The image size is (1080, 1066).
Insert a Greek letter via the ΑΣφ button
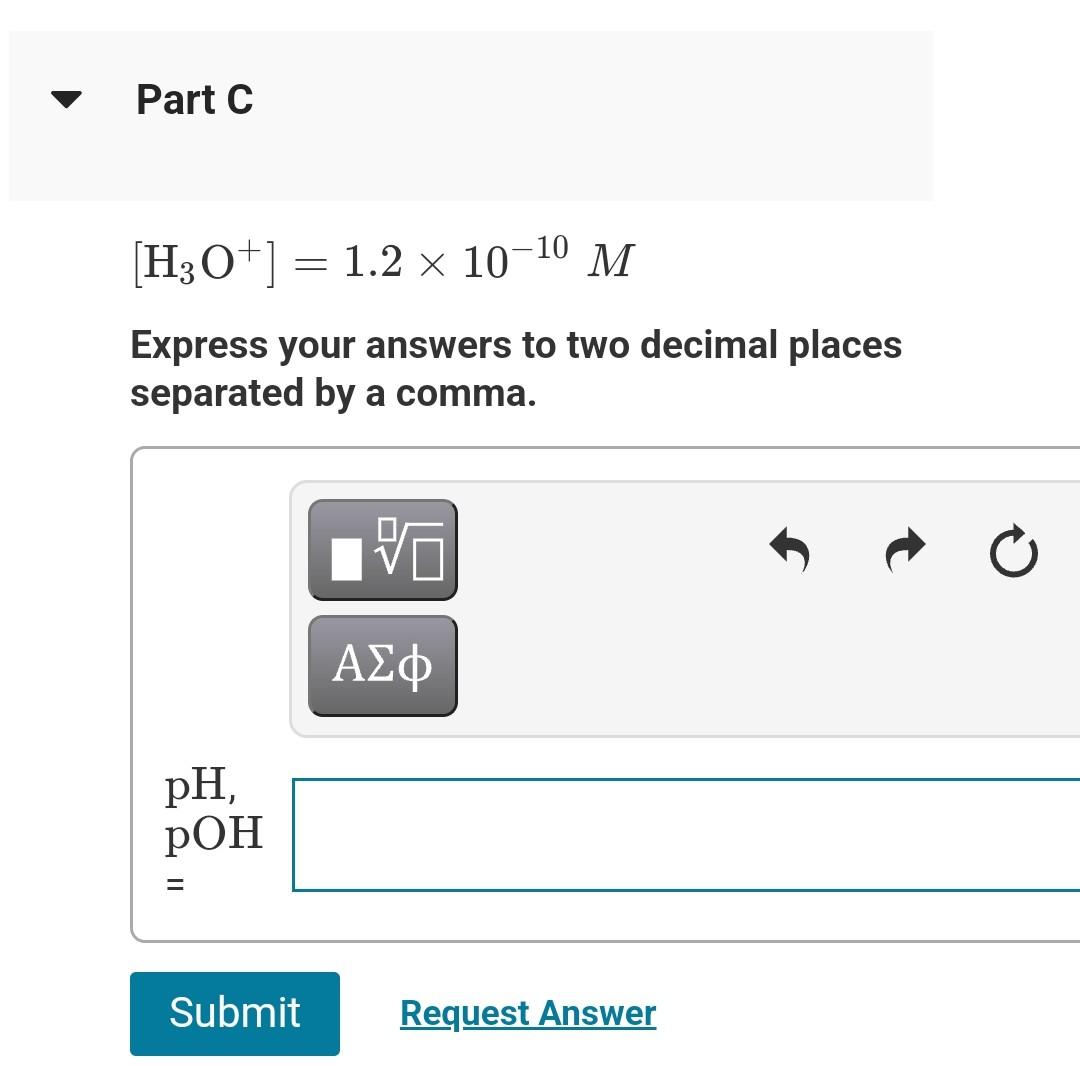tap(382, 664)
